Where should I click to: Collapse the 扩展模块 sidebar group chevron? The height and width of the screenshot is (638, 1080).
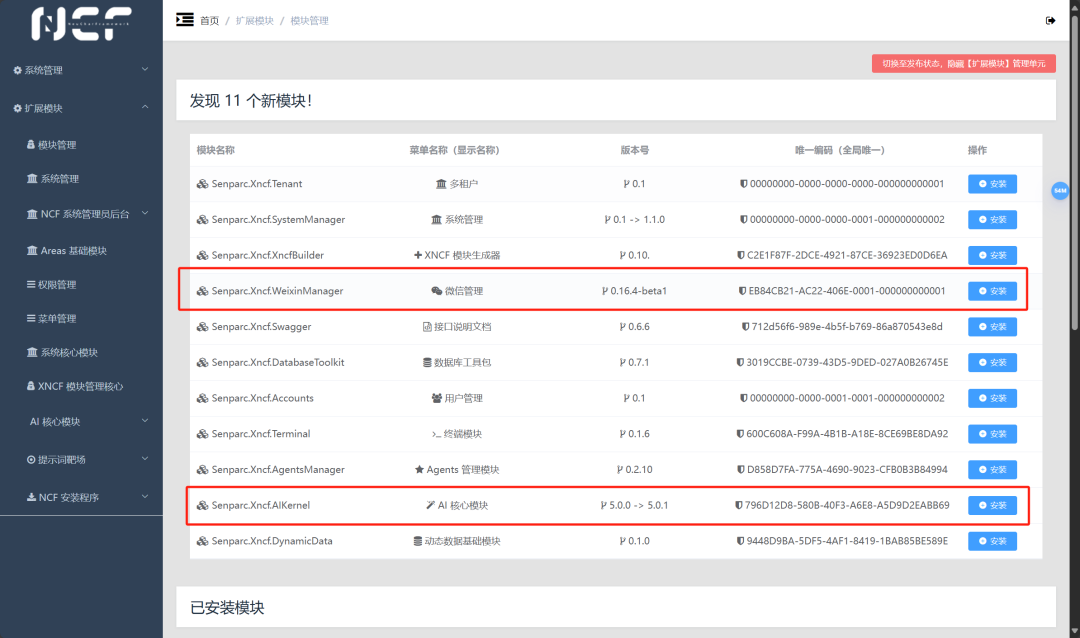click(145, 107)
